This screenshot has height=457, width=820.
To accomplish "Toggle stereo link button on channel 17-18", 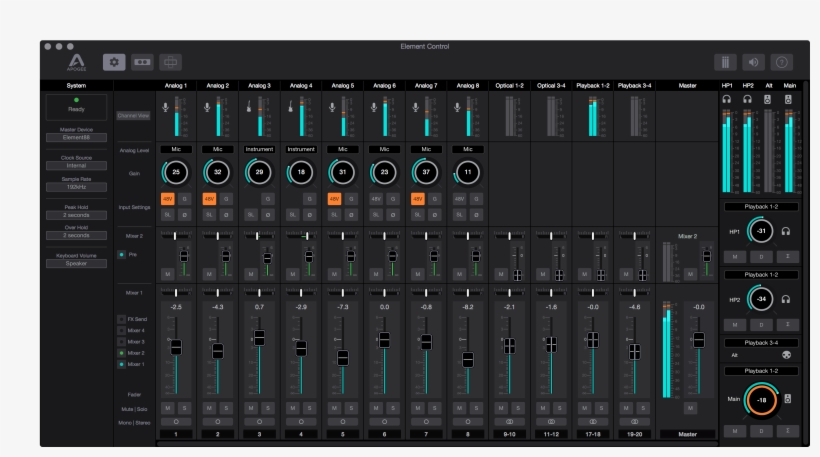I will pos(593,421).
